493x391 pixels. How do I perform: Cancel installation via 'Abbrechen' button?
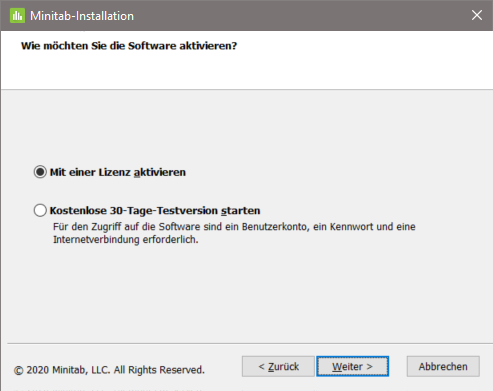tap(443, 366)
